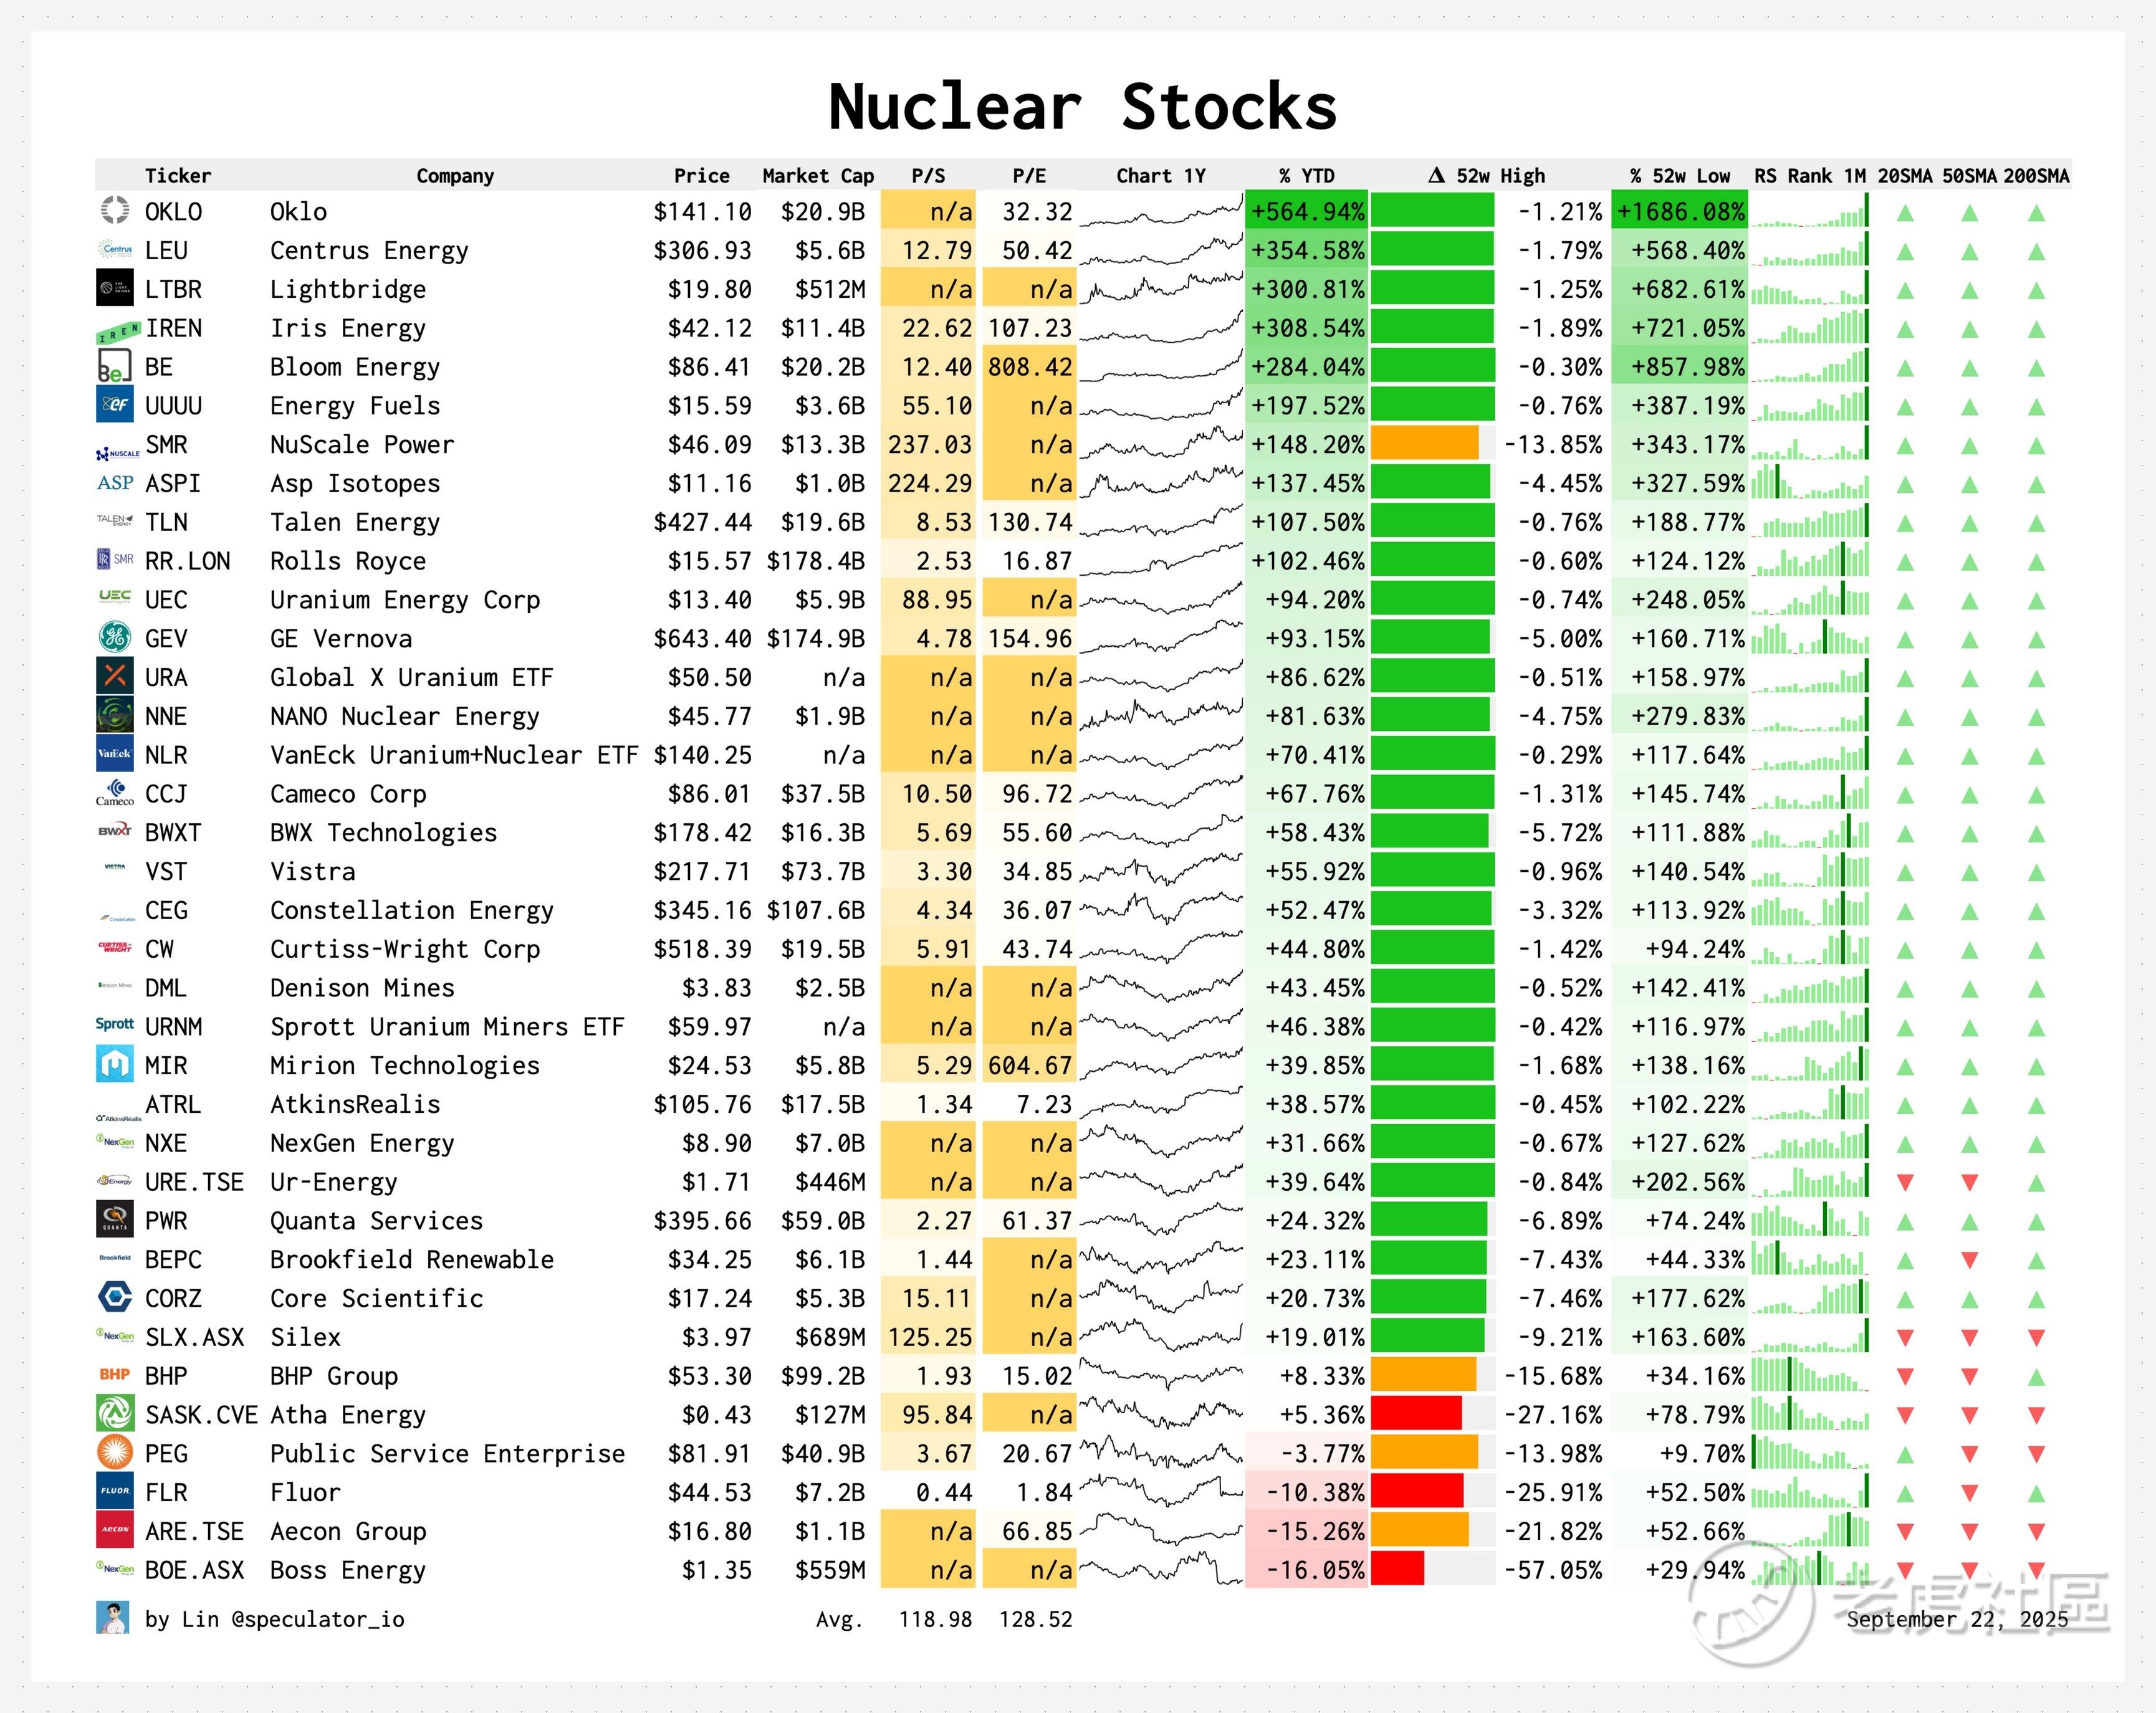Click the $427.44 price for Talen Energy
This screenshot has height=1713, width=2156.
click(x=702, y=522)
